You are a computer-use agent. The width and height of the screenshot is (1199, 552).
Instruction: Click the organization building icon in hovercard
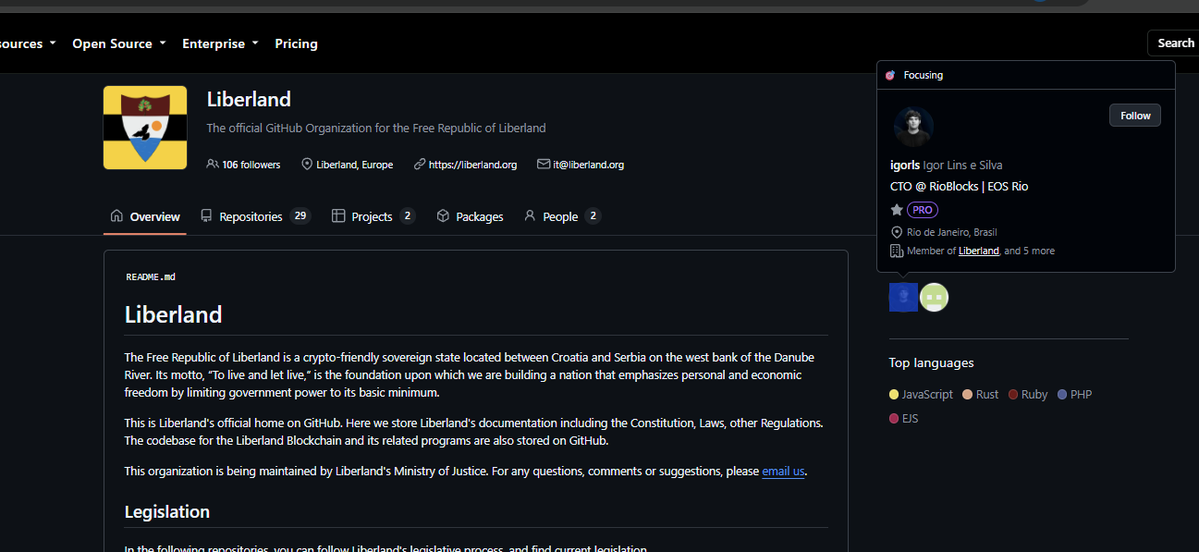pos(897,251)
